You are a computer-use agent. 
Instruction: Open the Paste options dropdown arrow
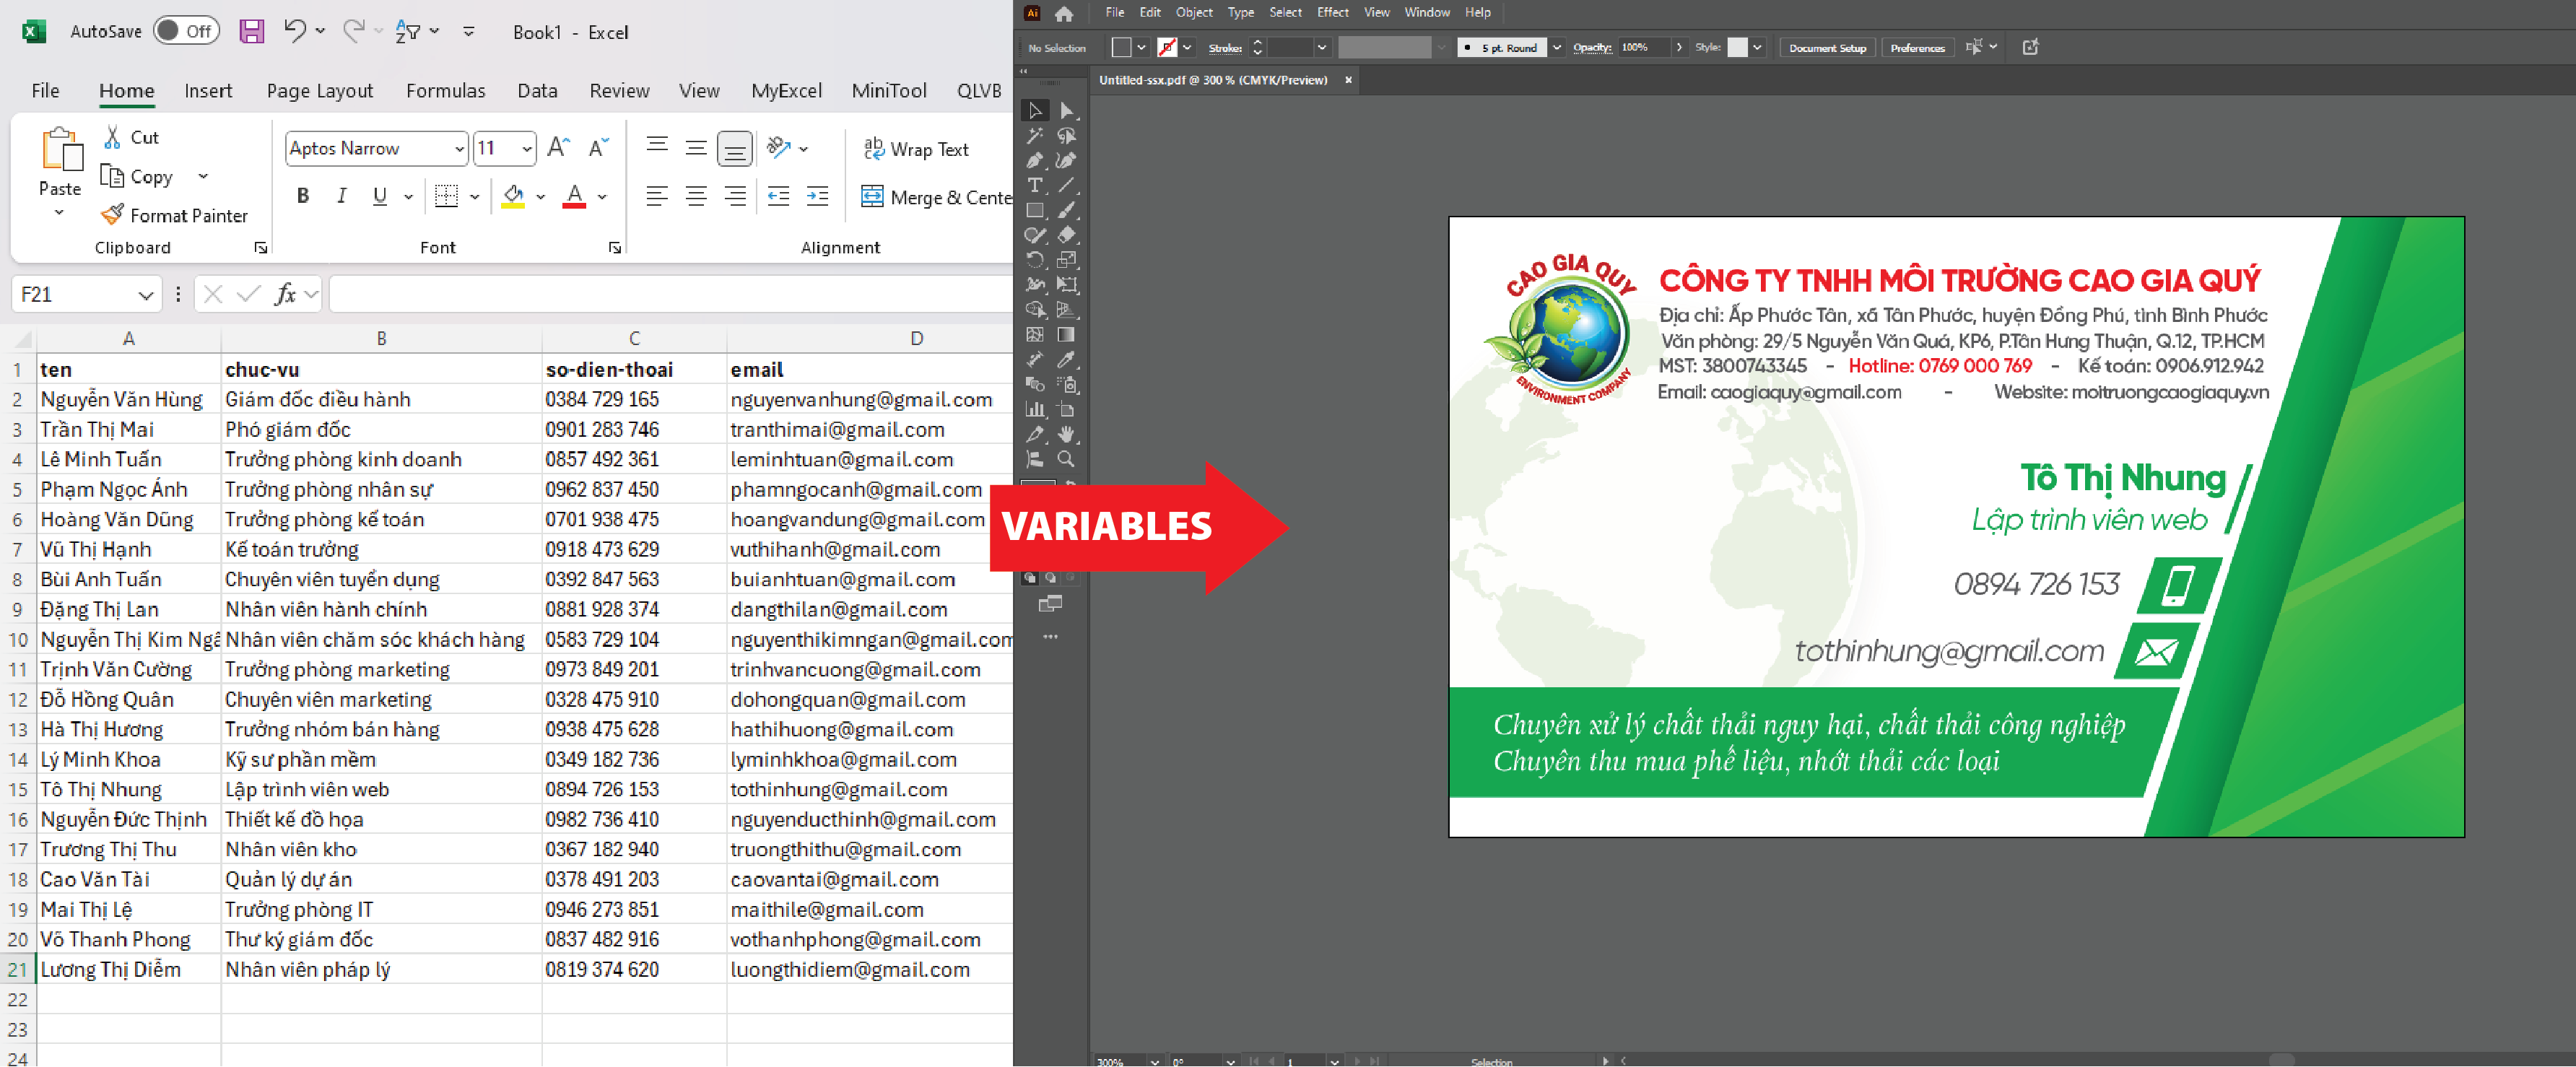pos(59,213)
